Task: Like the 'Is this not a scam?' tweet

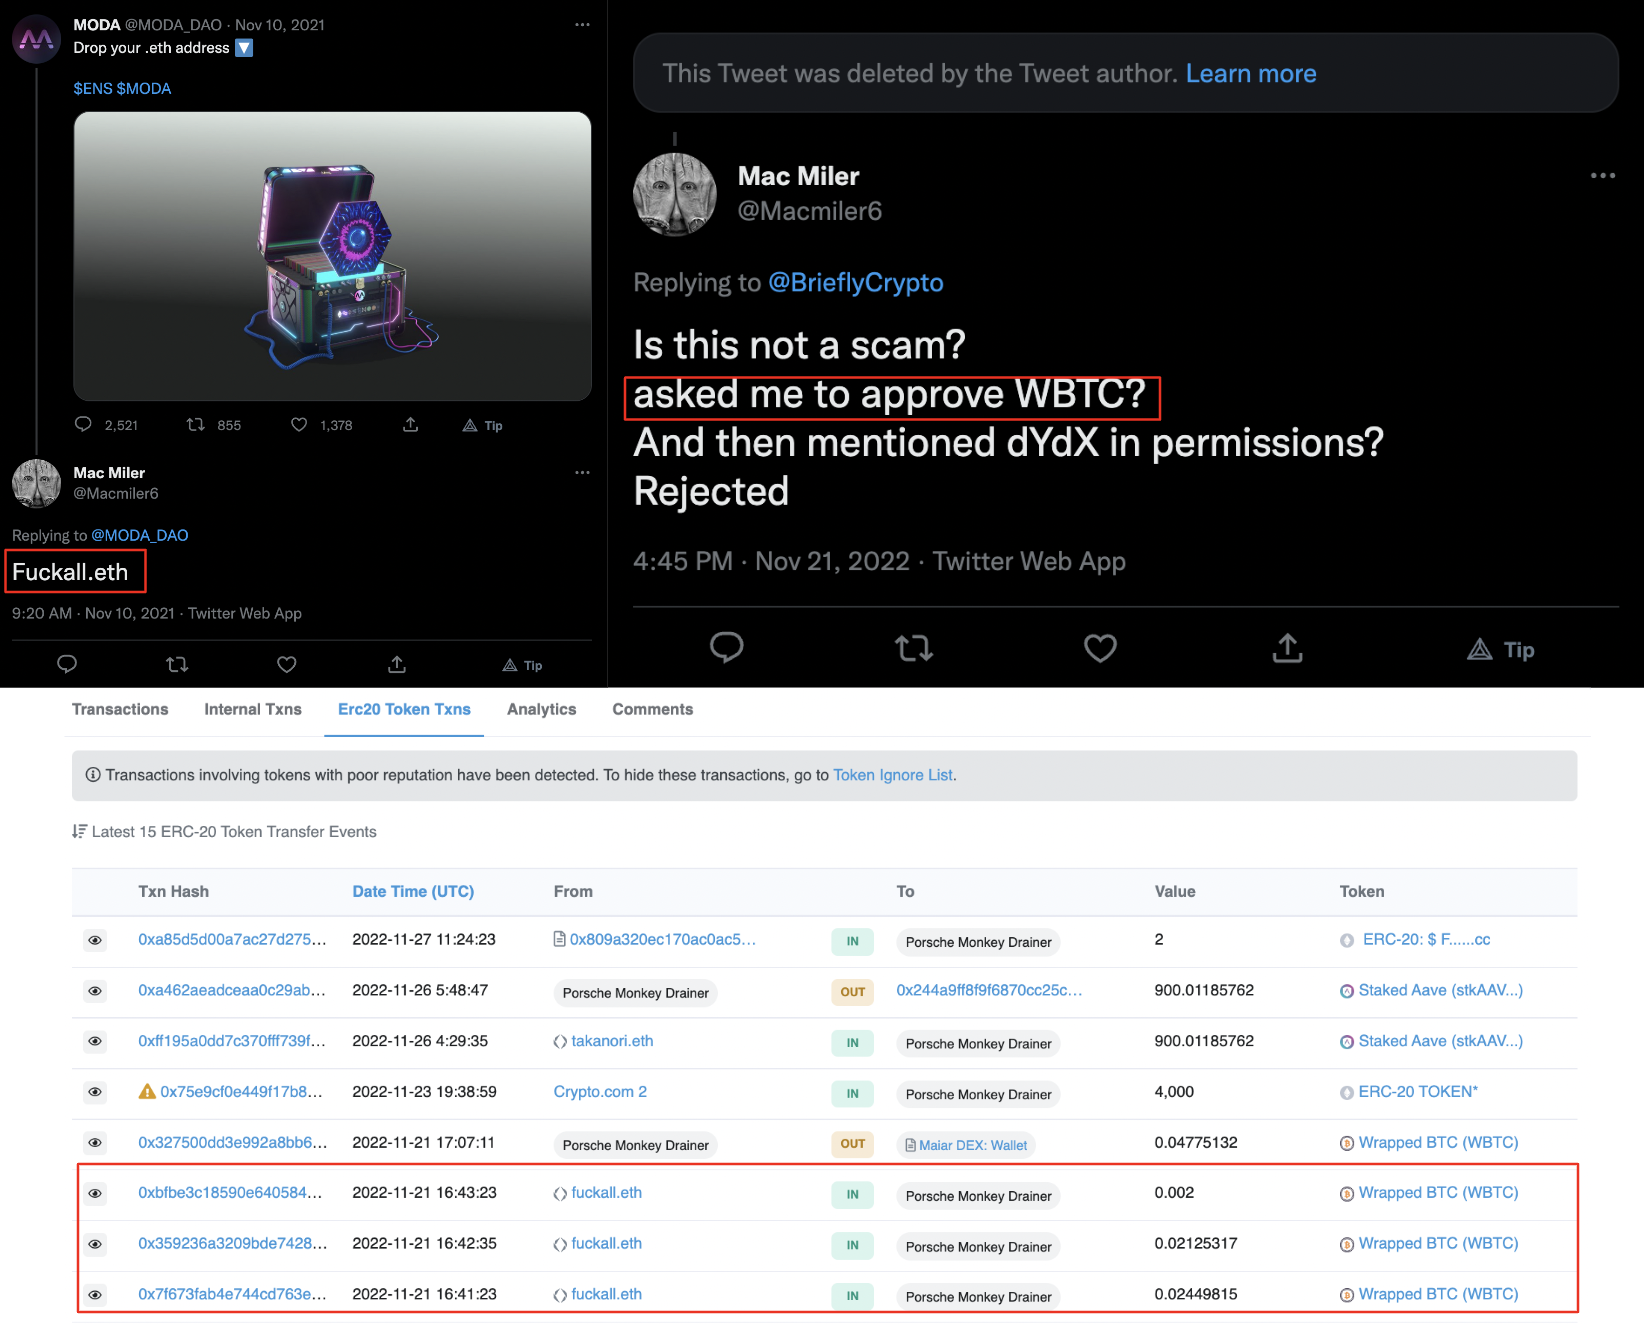Action: tap(1100, 648)
